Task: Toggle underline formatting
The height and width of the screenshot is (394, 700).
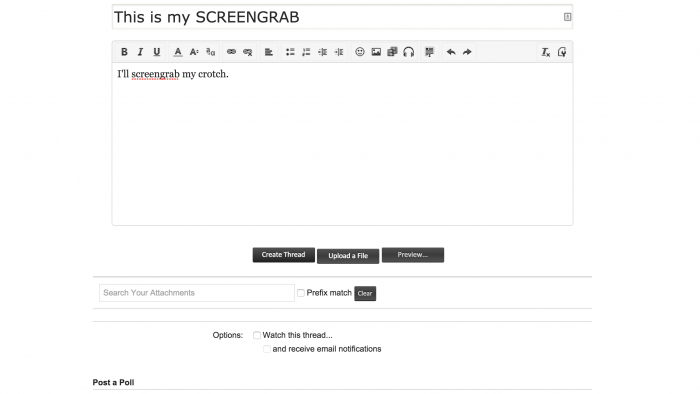Action: [x=157, y=52]
